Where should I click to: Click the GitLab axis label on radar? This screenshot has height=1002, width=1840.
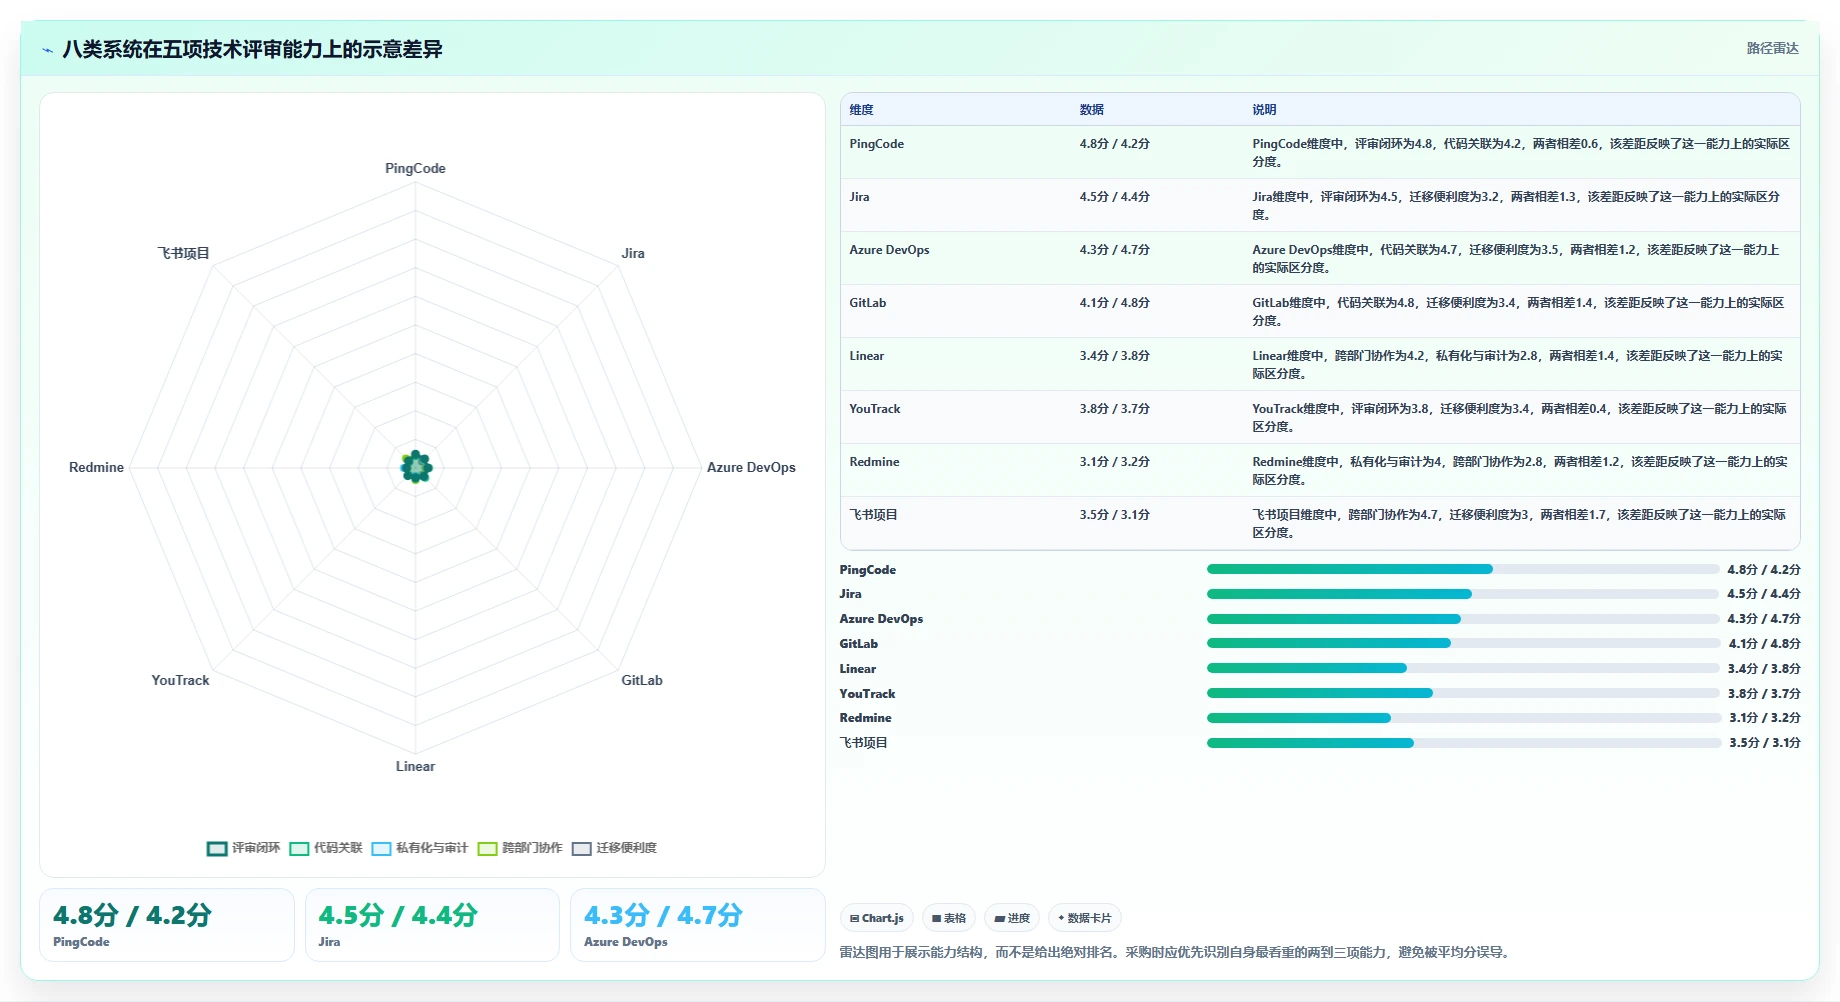coord(642,680)
